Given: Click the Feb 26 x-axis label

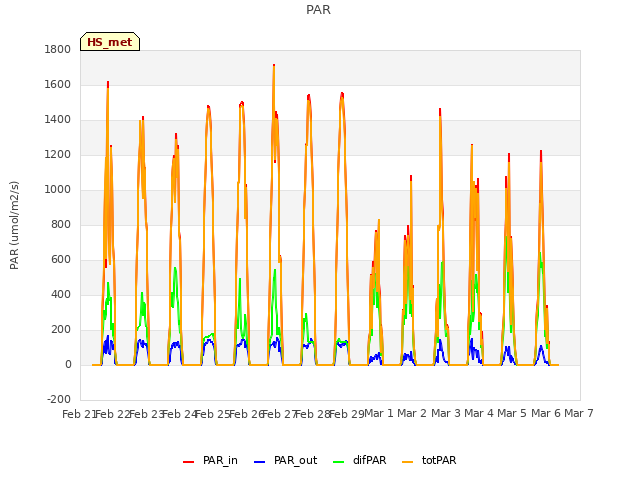Looking at the screenshot, I should point(246,414).
